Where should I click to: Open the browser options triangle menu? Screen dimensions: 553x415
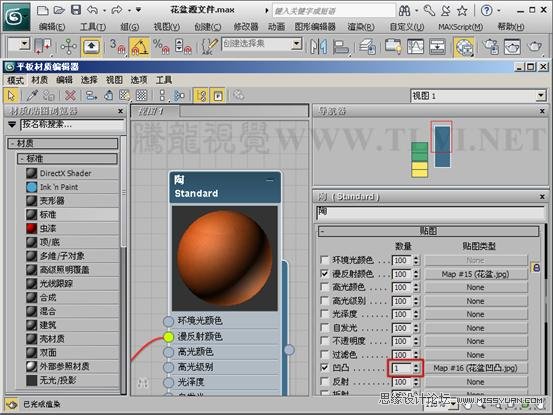pos(12,124)
